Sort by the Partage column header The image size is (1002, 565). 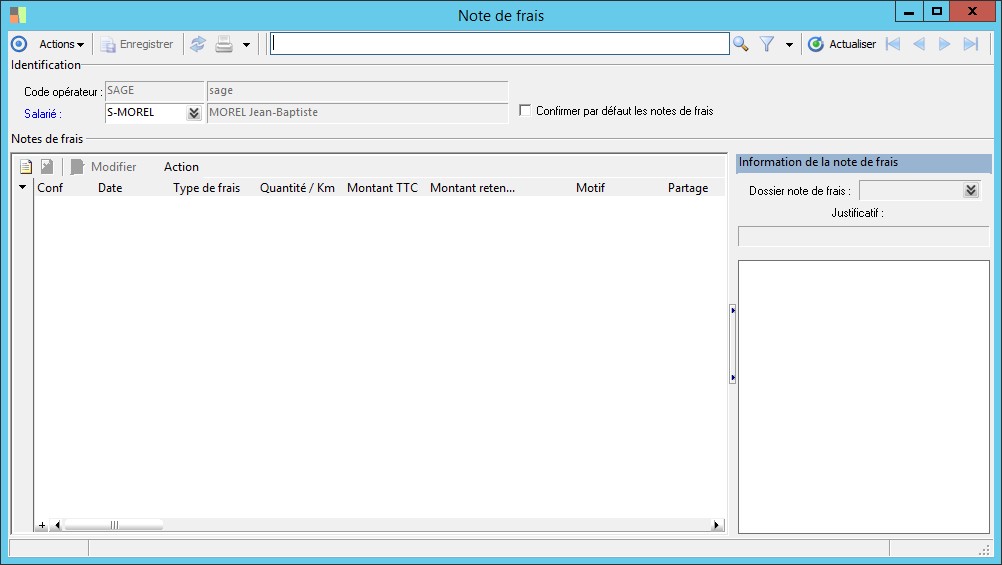688,188
